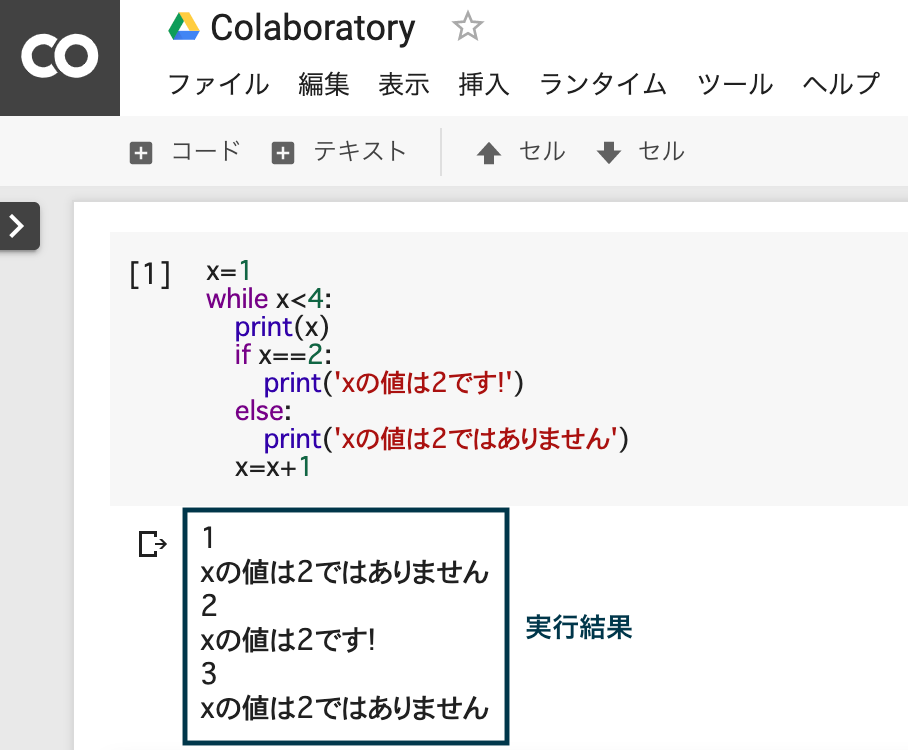Expand the left sidebar panel

(x=17, y=227)
